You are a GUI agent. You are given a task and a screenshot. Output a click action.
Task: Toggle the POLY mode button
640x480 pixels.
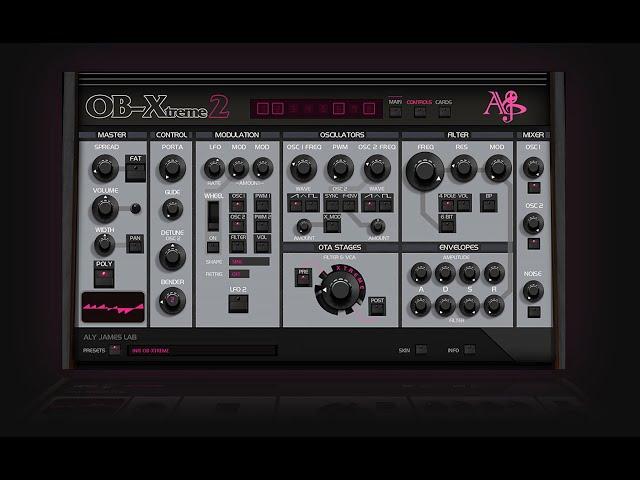(104, 274)
